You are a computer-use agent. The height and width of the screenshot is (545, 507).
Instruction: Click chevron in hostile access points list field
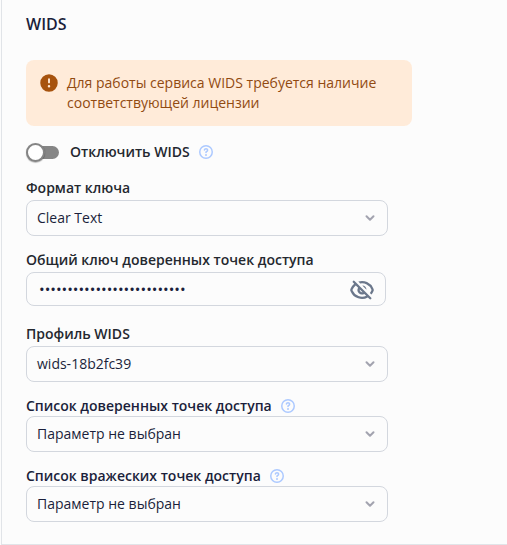tap(370, 504)
